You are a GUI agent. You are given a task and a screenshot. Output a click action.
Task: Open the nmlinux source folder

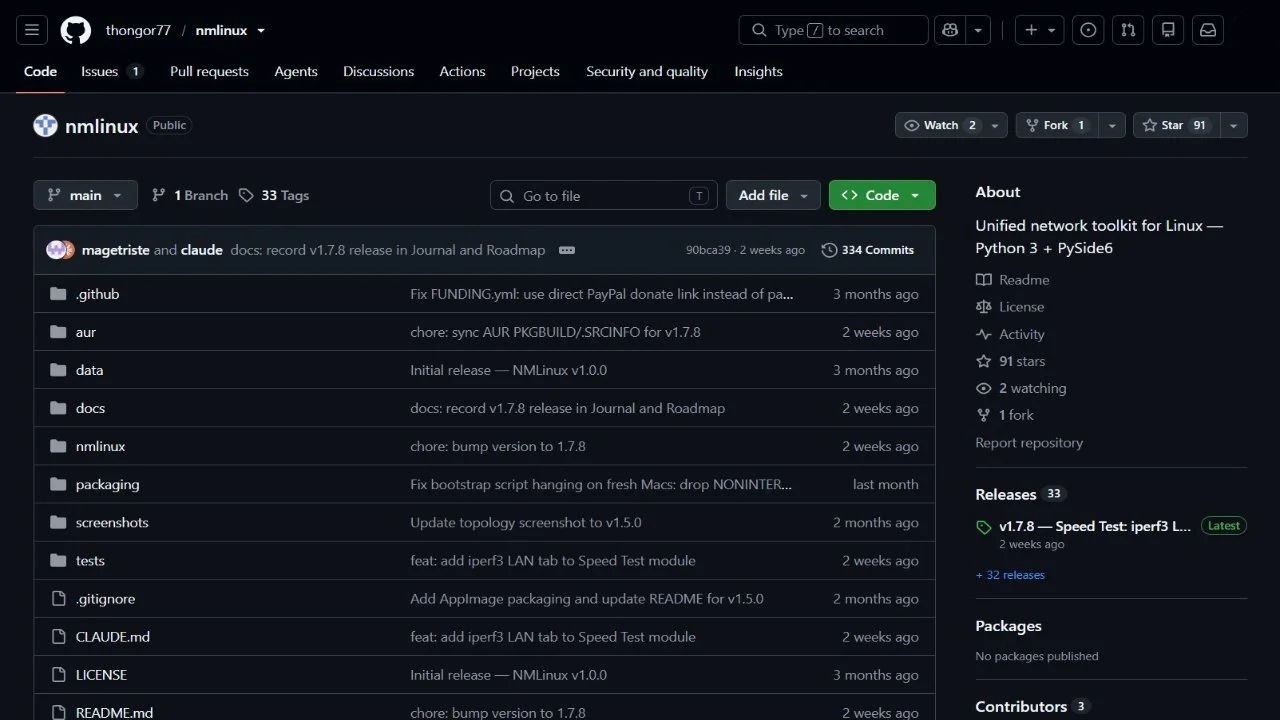click(100, 446)
